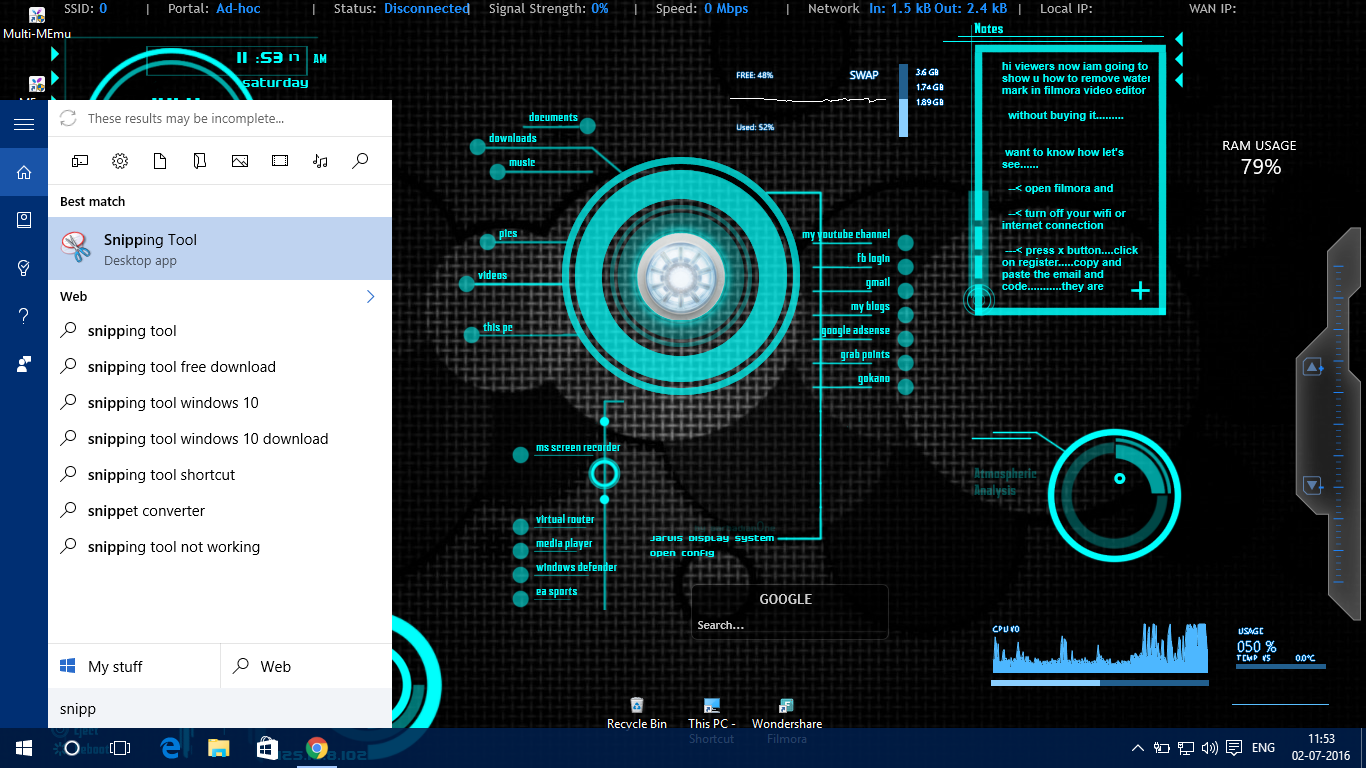Choose the bare 'snipping tool windows 10' suggestion

tap(220, 403)
